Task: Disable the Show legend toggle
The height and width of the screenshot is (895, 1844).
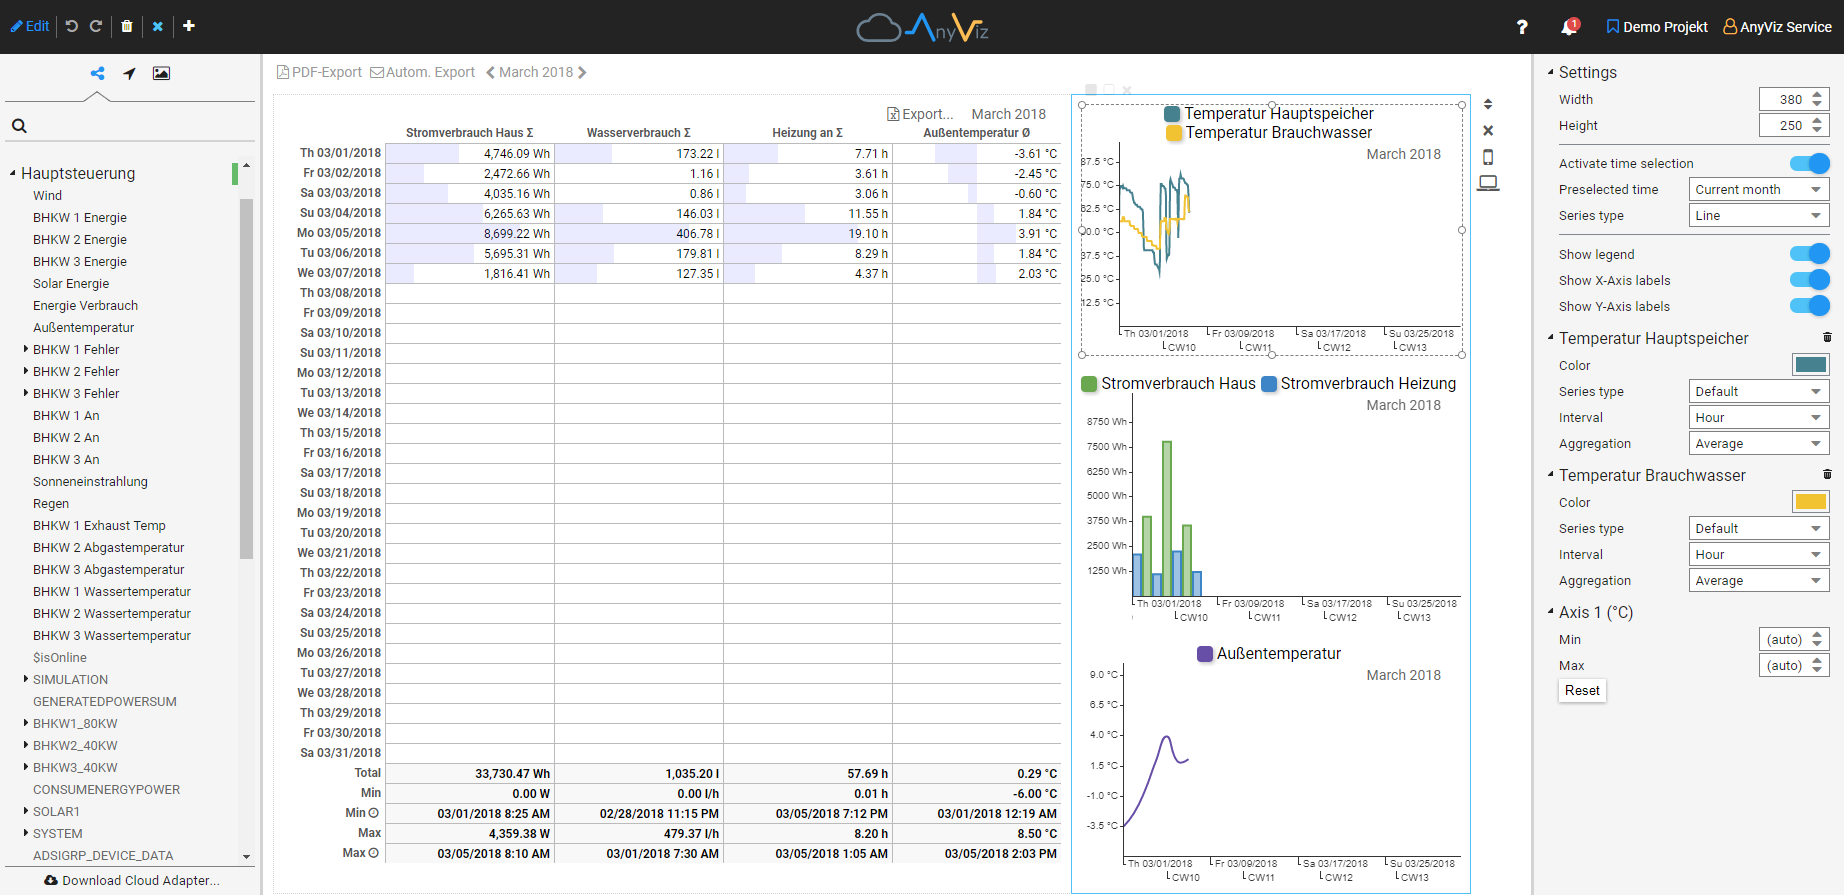Action: pyautogui.click(x=1809, y=254)
